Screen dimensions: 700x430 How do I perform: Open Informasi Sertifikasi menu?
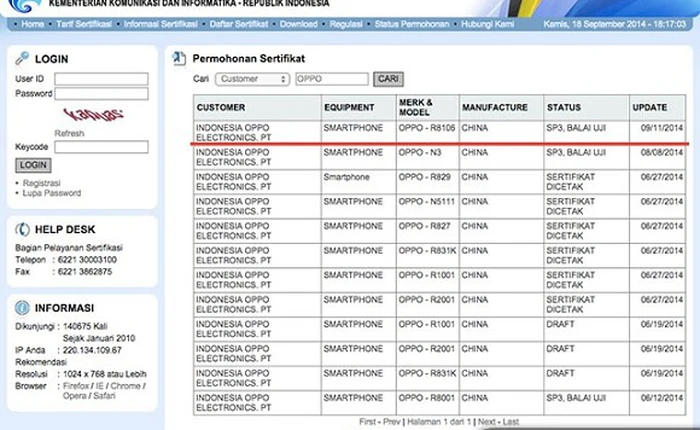159,24
